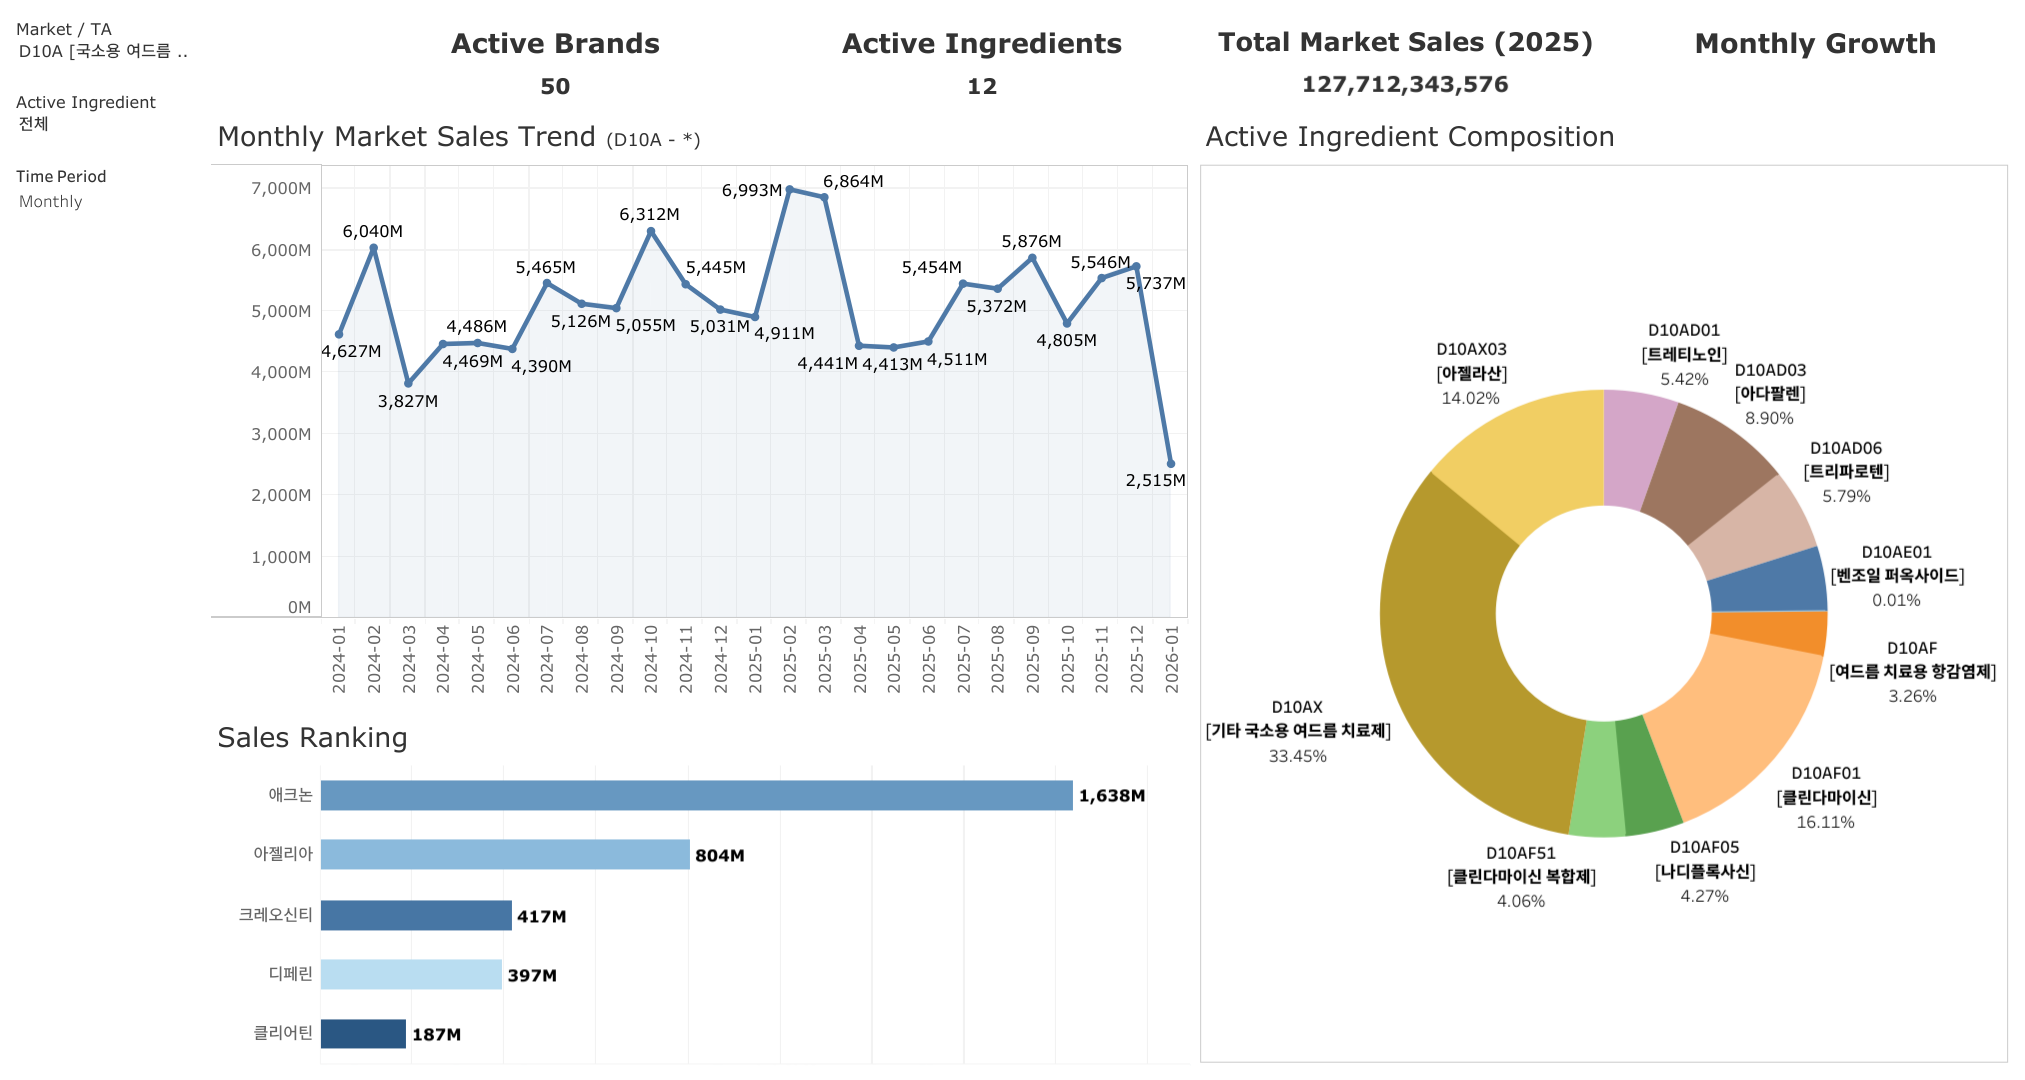Change the Time Period Monthly selector
Viewport: 2025px width, 1080px height.
click(51, 202)
